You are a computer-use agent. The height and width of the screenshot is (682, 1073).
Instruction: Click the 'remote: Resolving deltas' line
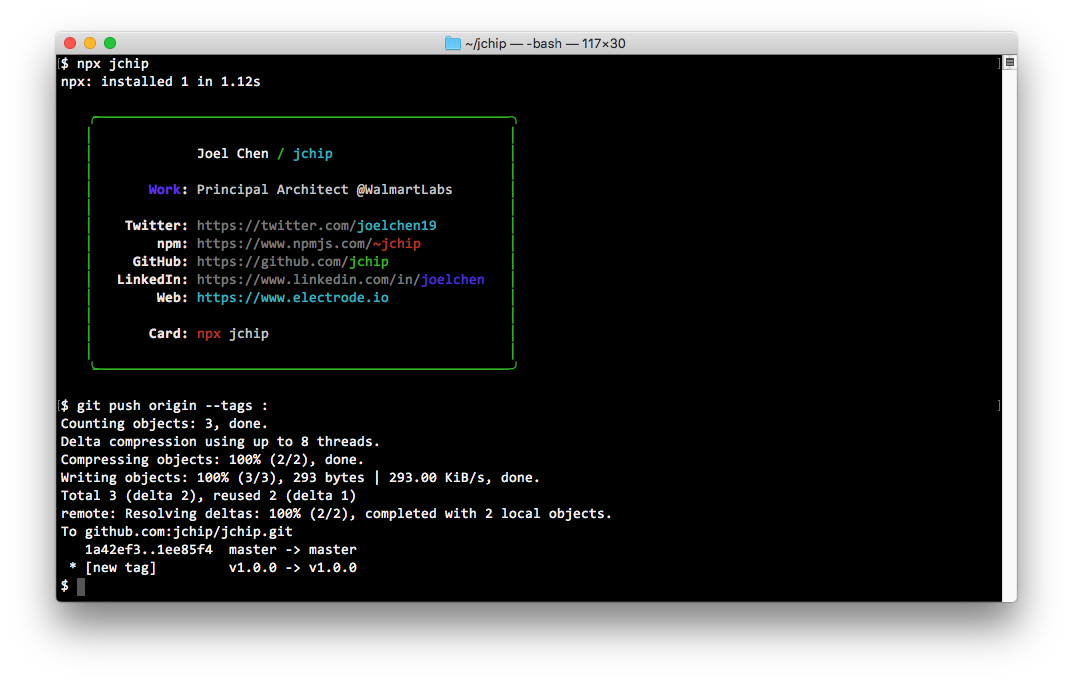coord(336,513)
